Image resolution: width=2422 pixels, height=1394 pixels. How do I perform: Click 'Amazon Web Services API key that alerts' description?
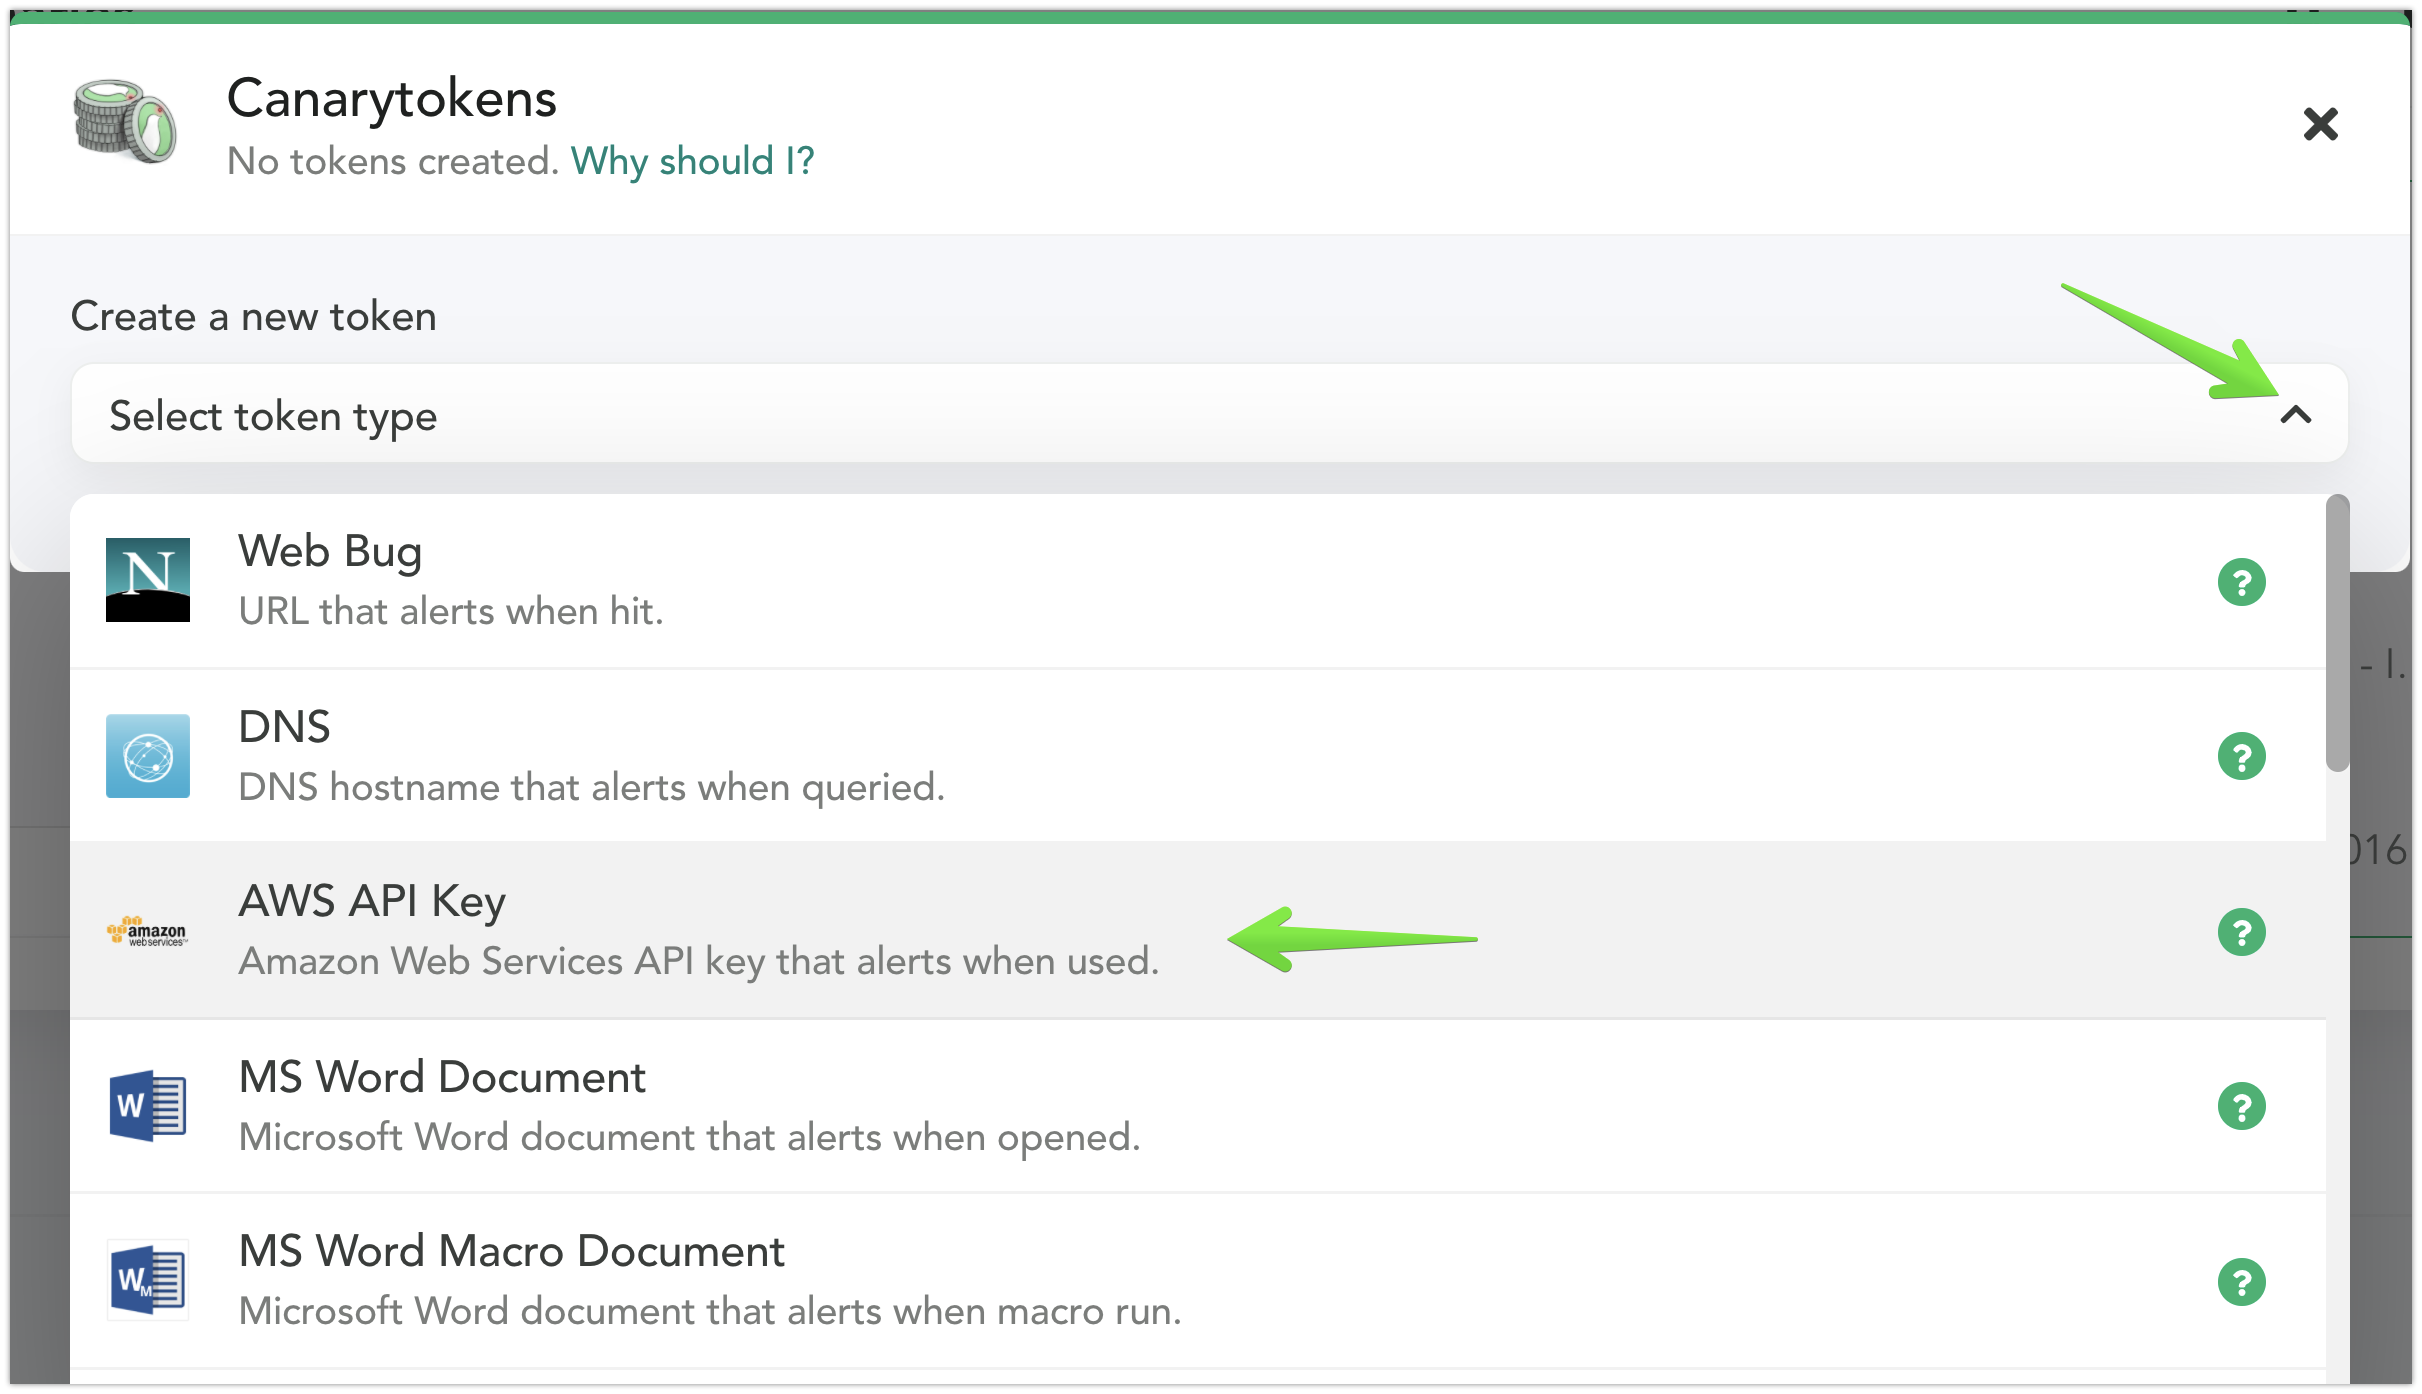[699, 961]
